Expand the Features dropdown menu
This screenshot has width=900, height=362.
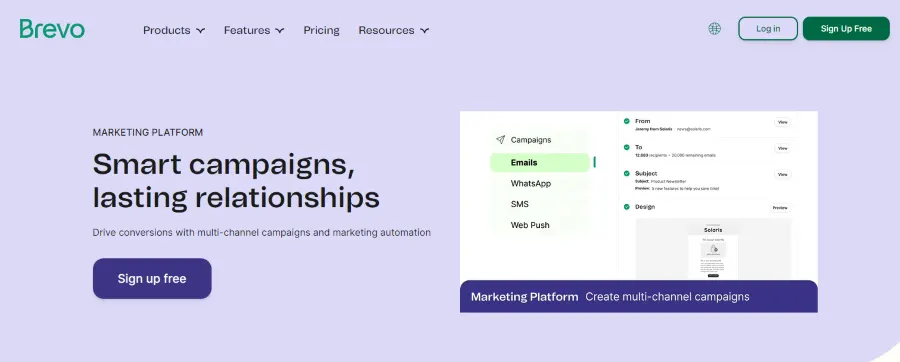254,30
